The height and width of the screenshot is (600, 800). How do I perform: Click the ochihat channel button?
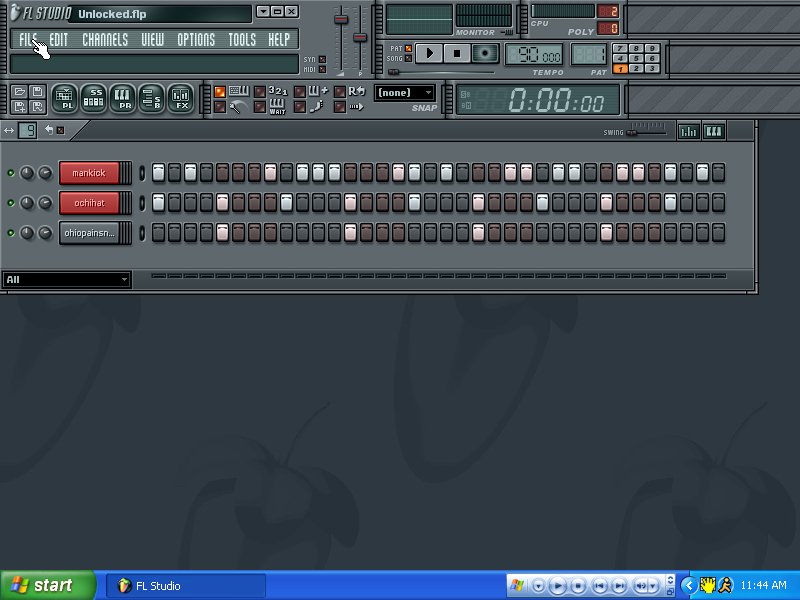tap(90, 203)
